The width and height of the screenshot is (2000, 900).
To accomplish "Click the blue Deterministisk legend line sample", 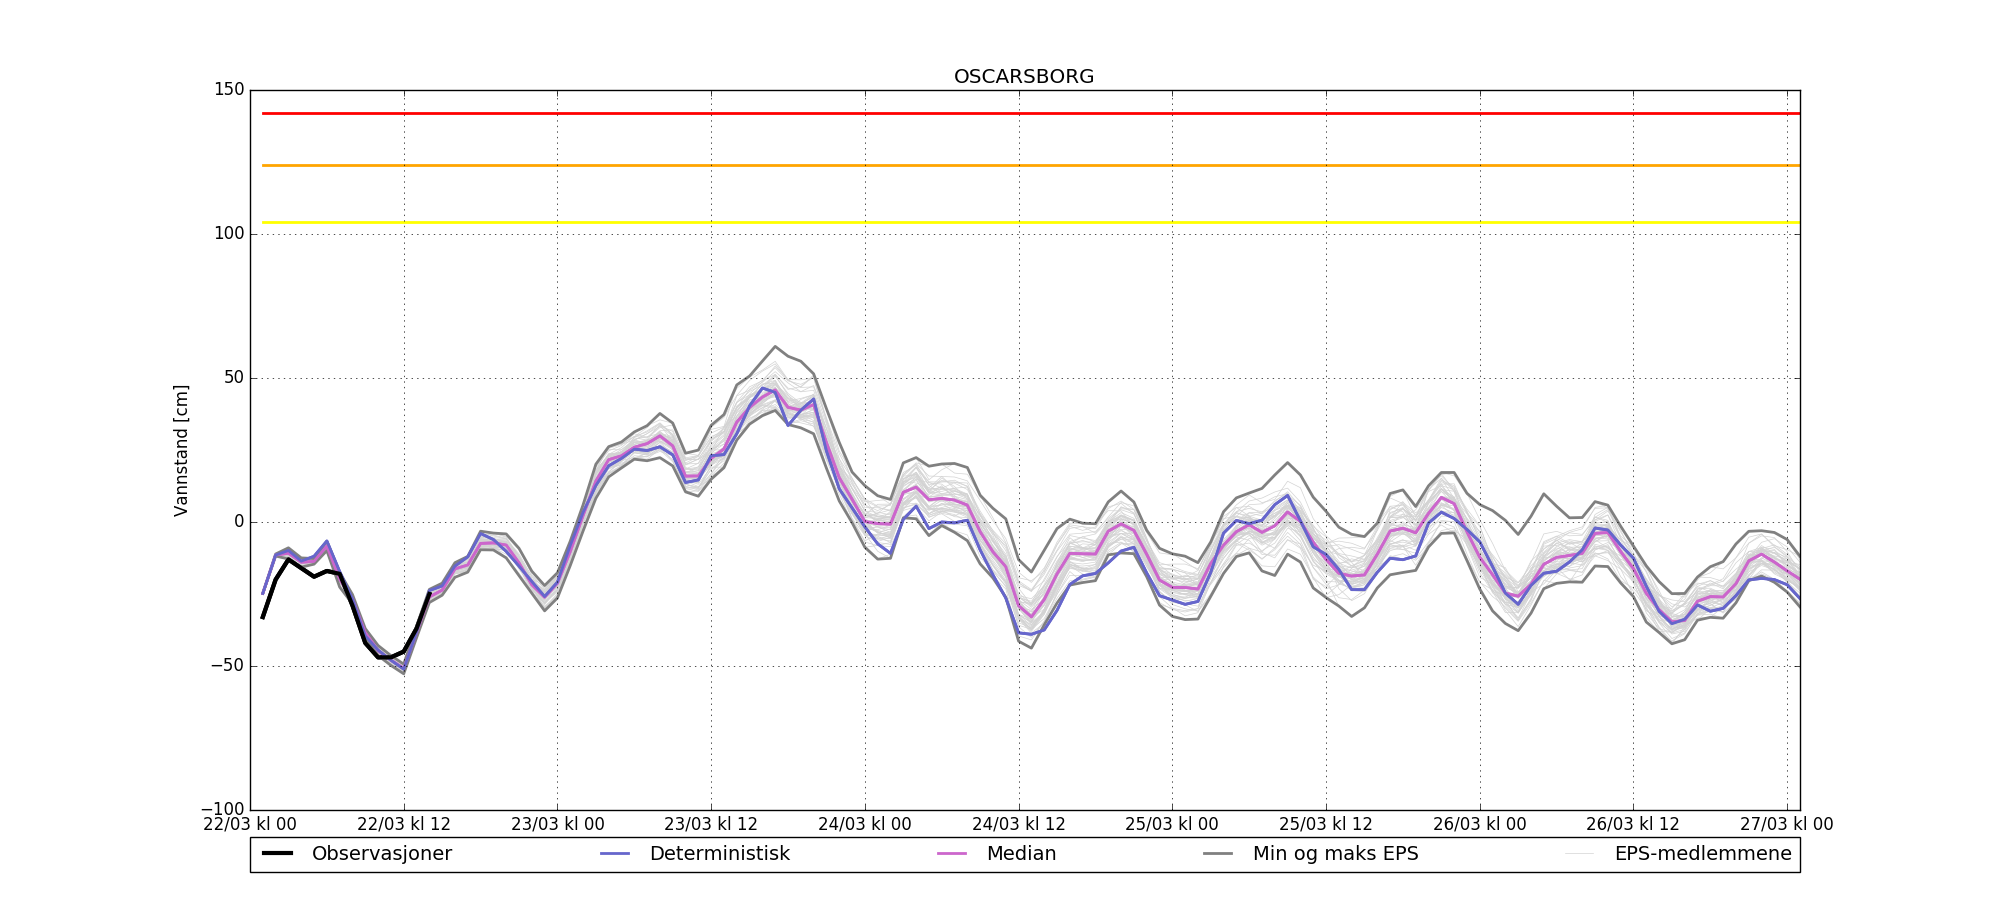I will coord(615,854).
